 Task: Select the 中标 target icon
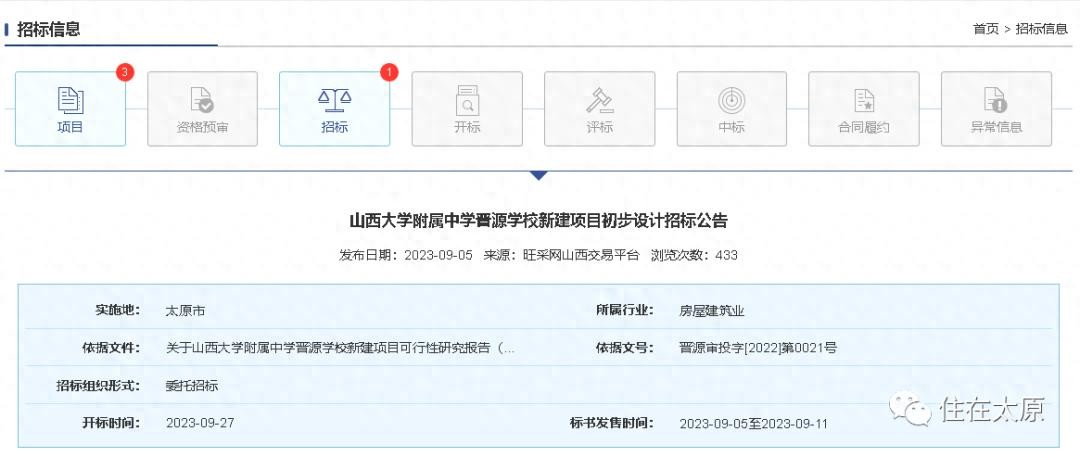[731, 100]
